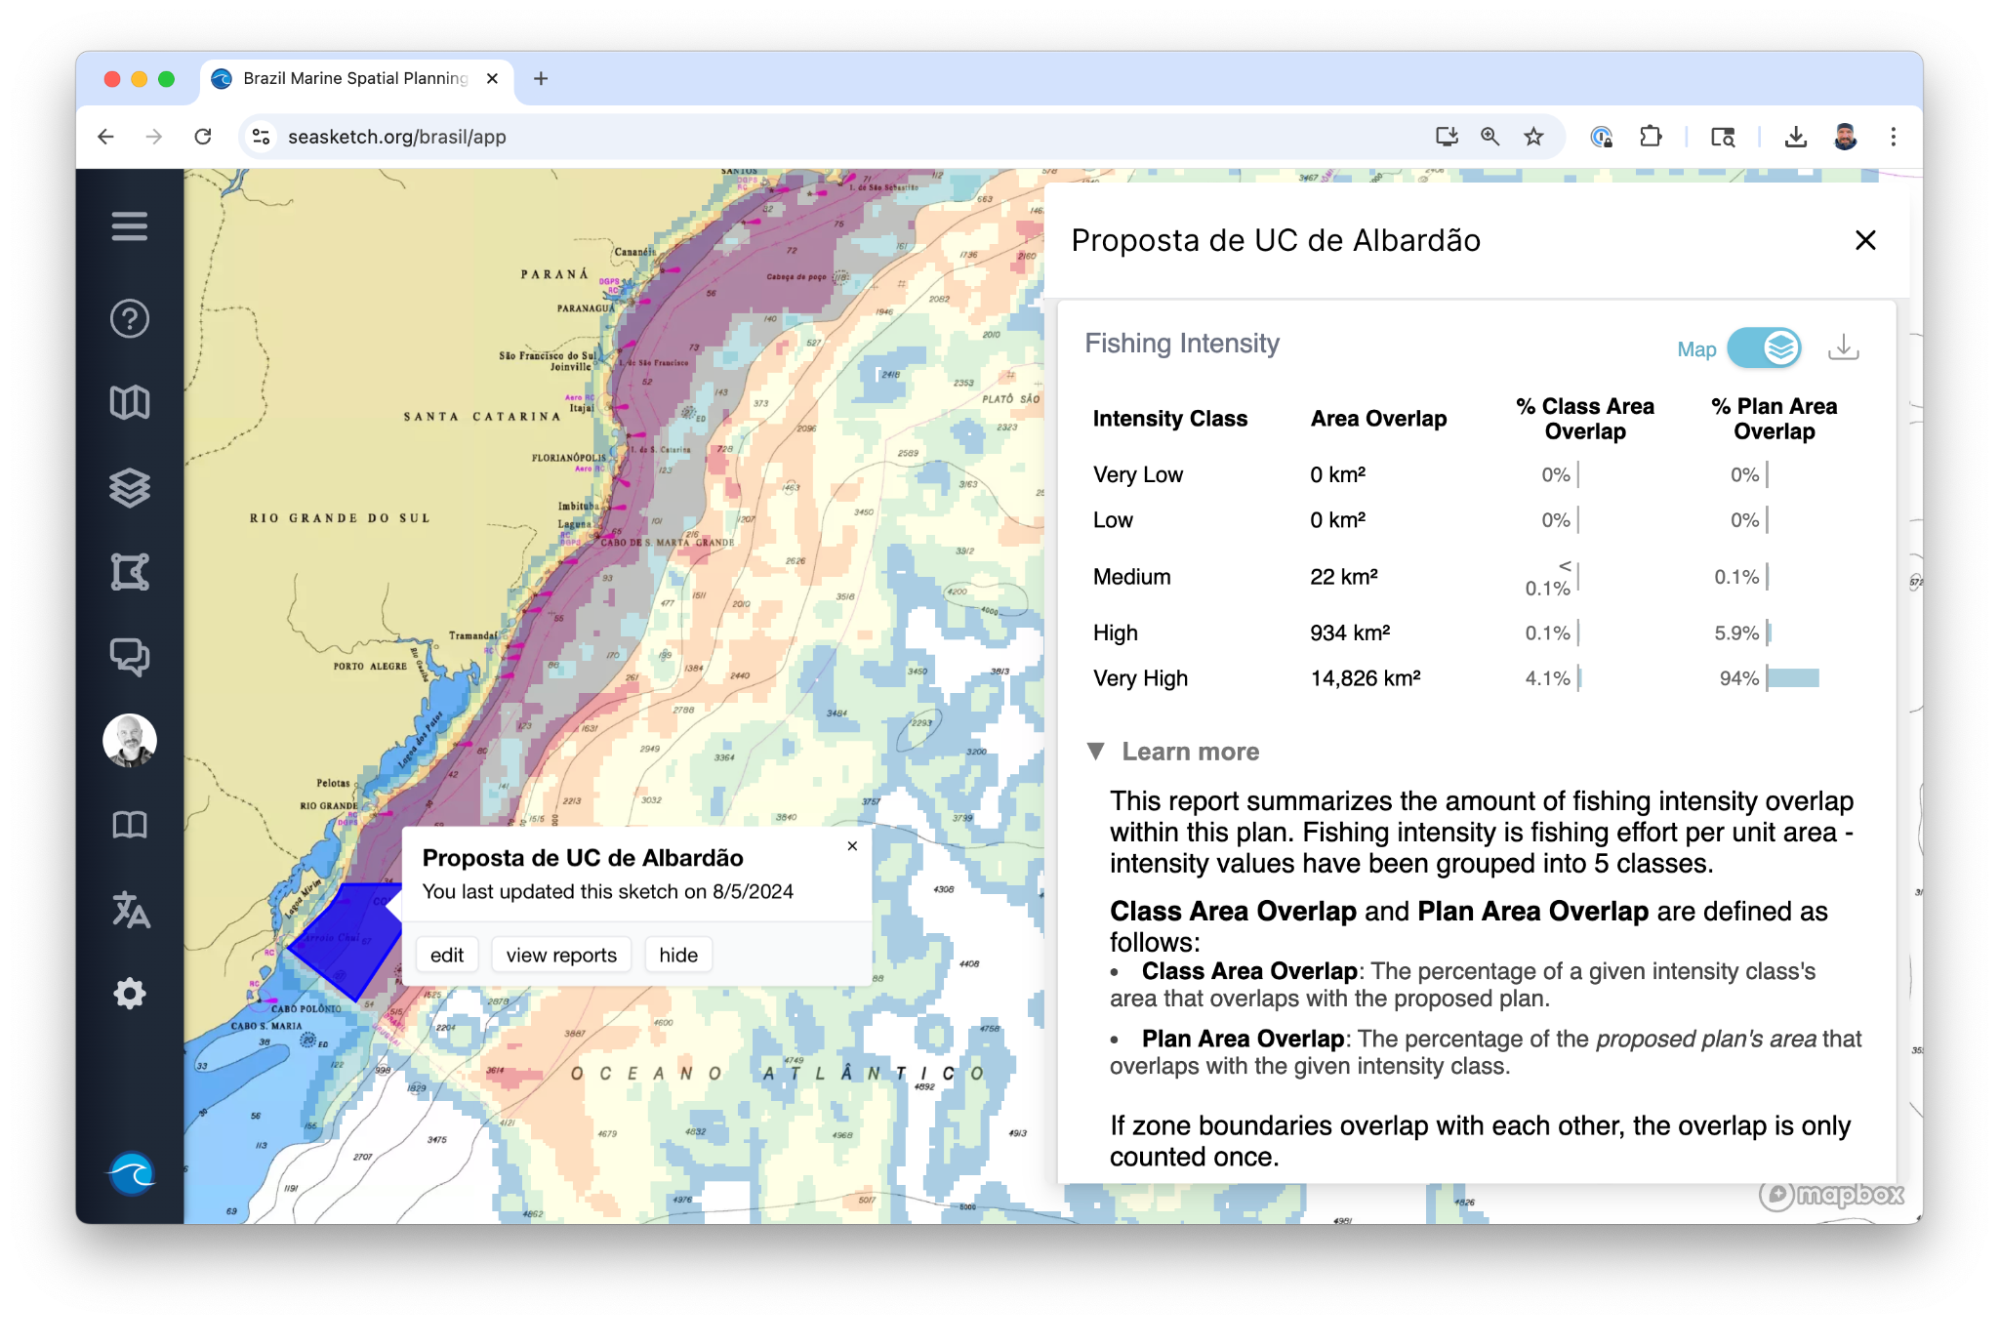This screenshot has width=1999, height=1325.
Task: Toggle the Fishing Intensity Map layer switch
Action: click(x=1764, y=348)
